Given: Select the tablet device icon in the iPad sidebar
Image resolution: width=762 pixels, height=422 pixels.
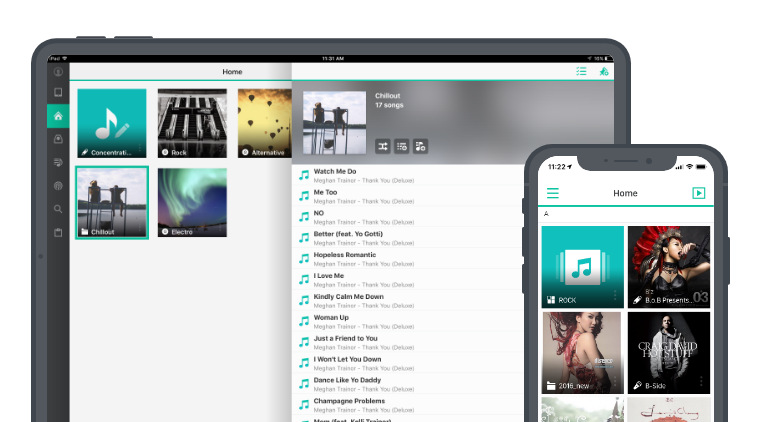Looking at the screenshot, I should (x=58, y=92).
